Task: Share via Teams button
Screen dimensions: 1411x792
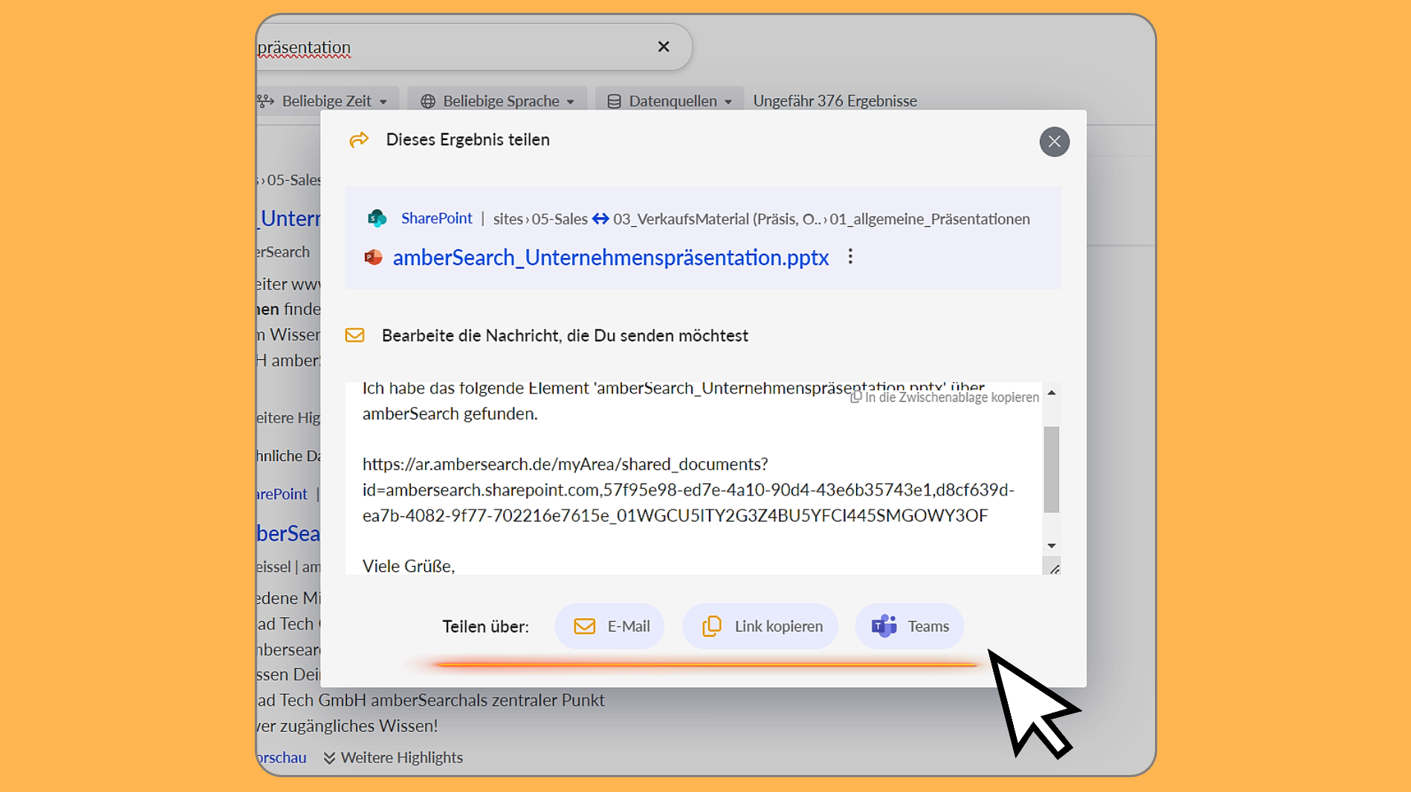Action: tap(909, 627)
